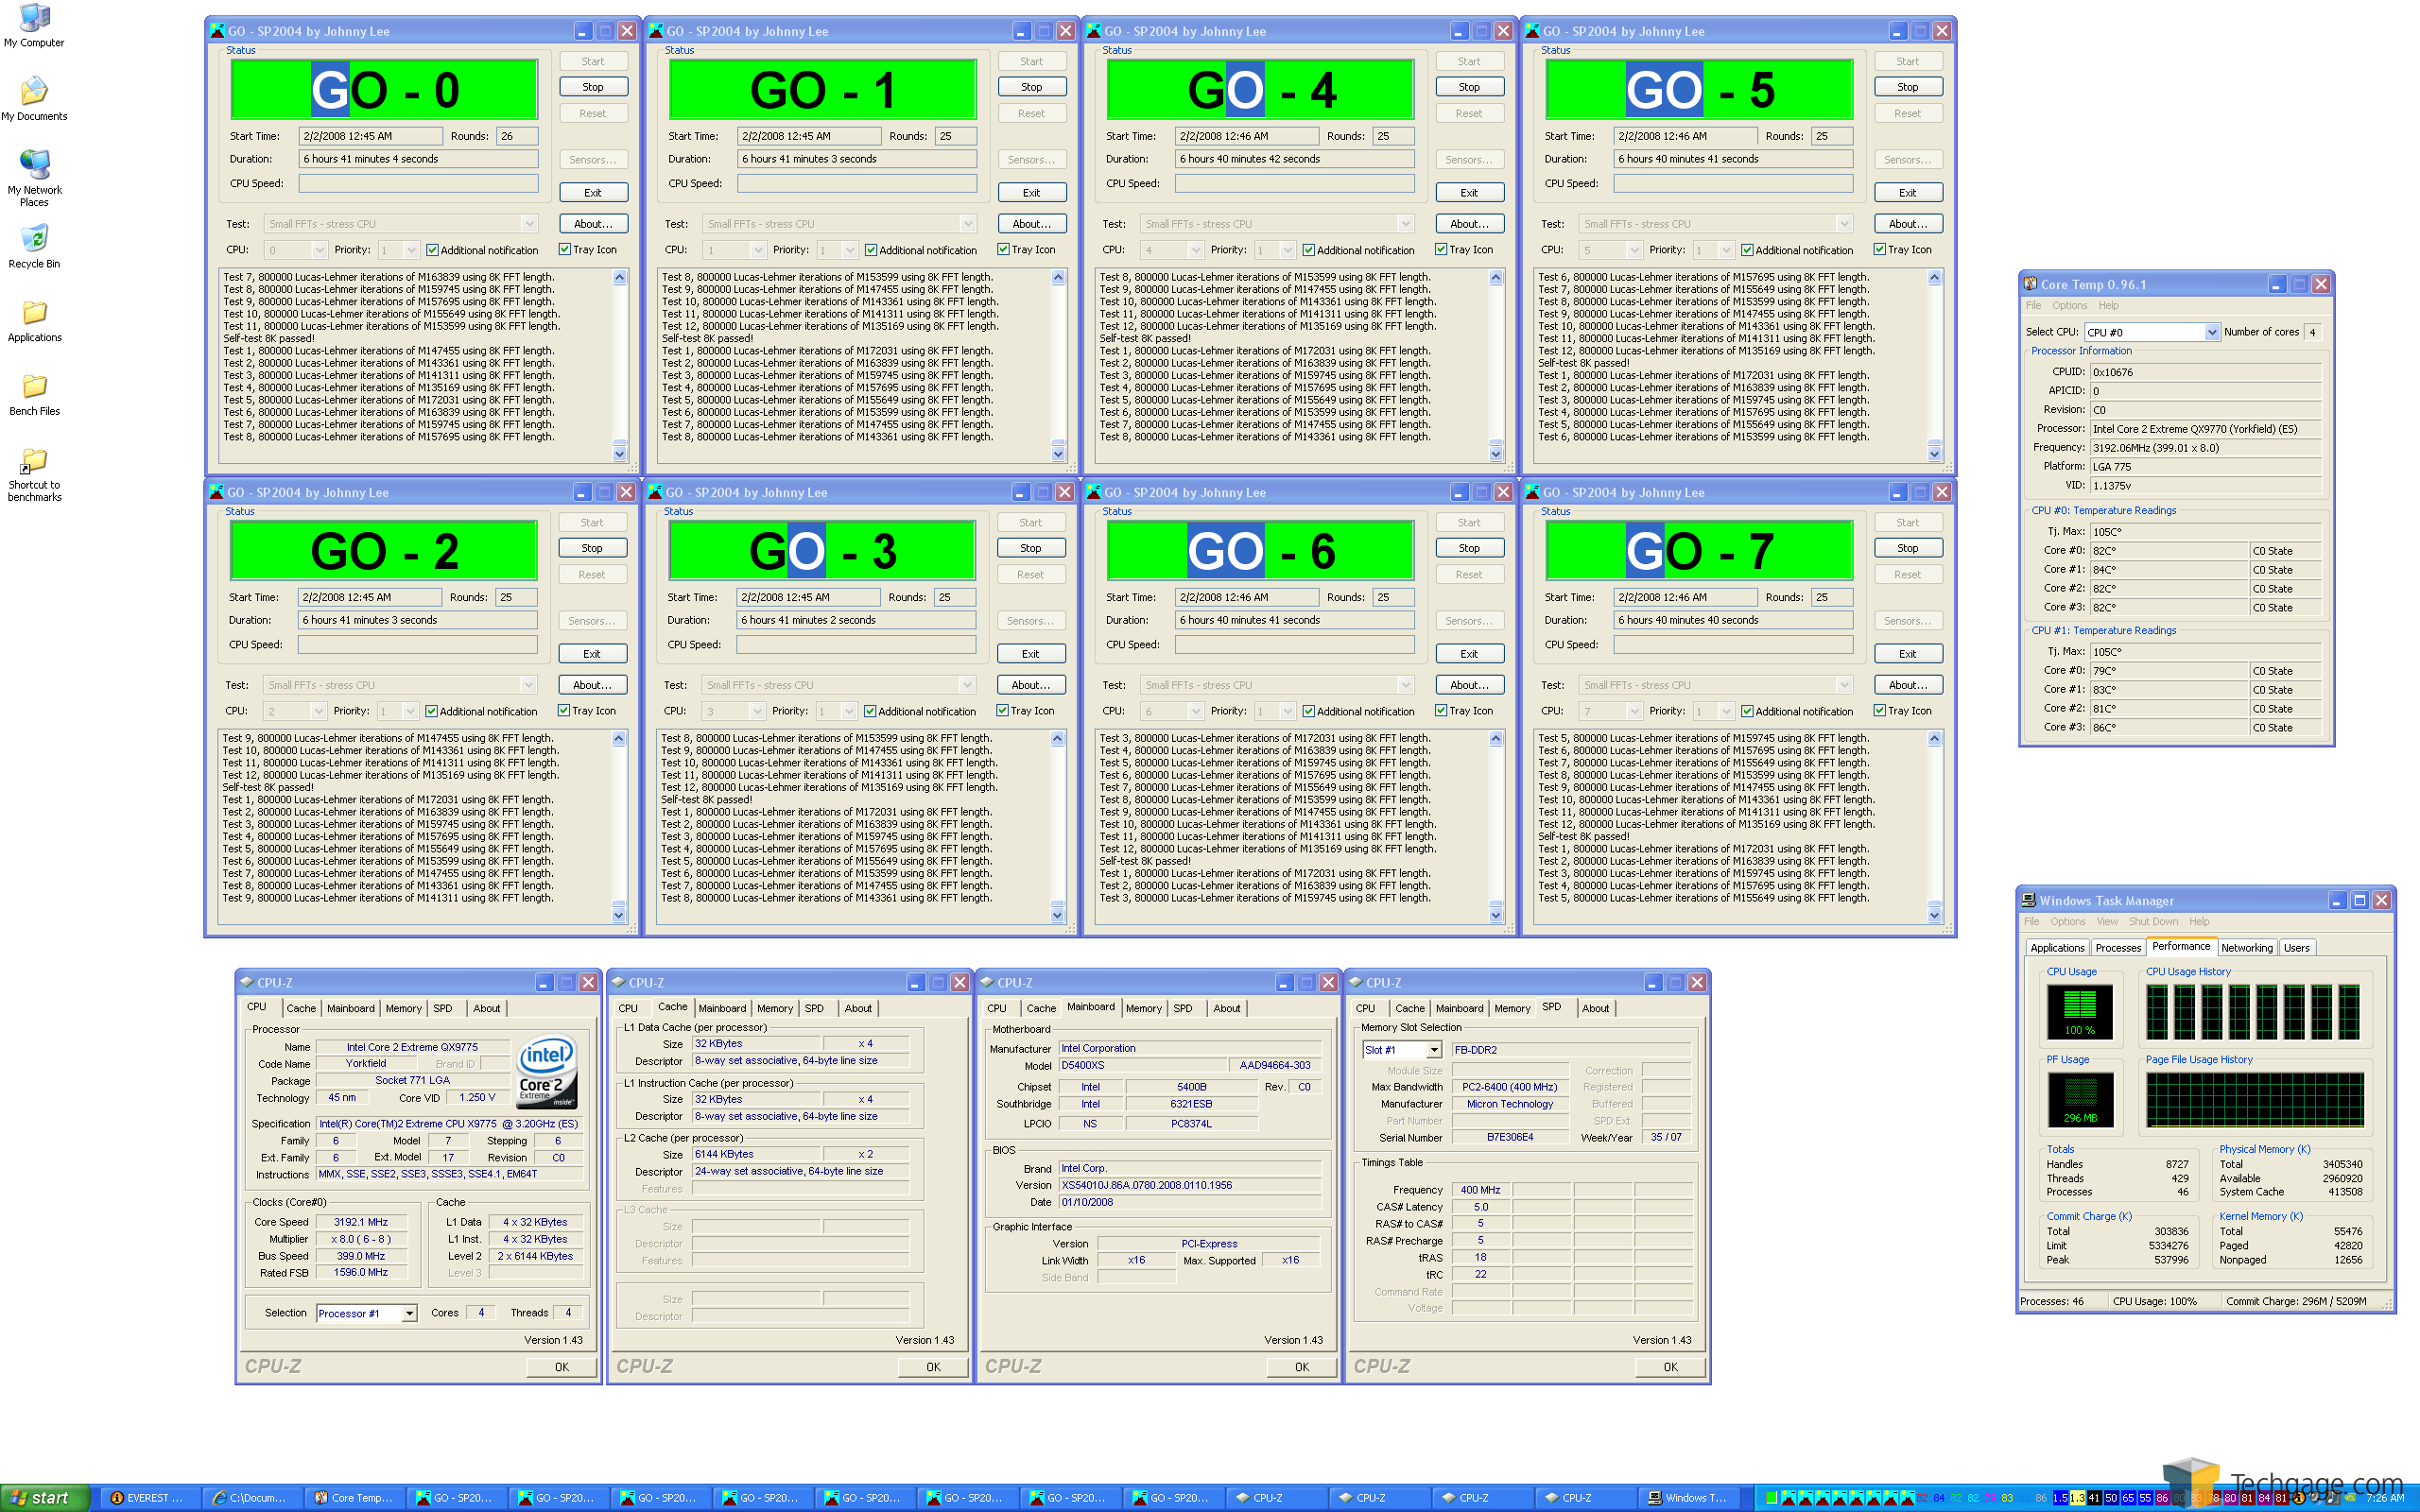Toggle Additional notification in GO - 5 window
Viewport: 2420px width, 1512px height.
coord(1797,250)
